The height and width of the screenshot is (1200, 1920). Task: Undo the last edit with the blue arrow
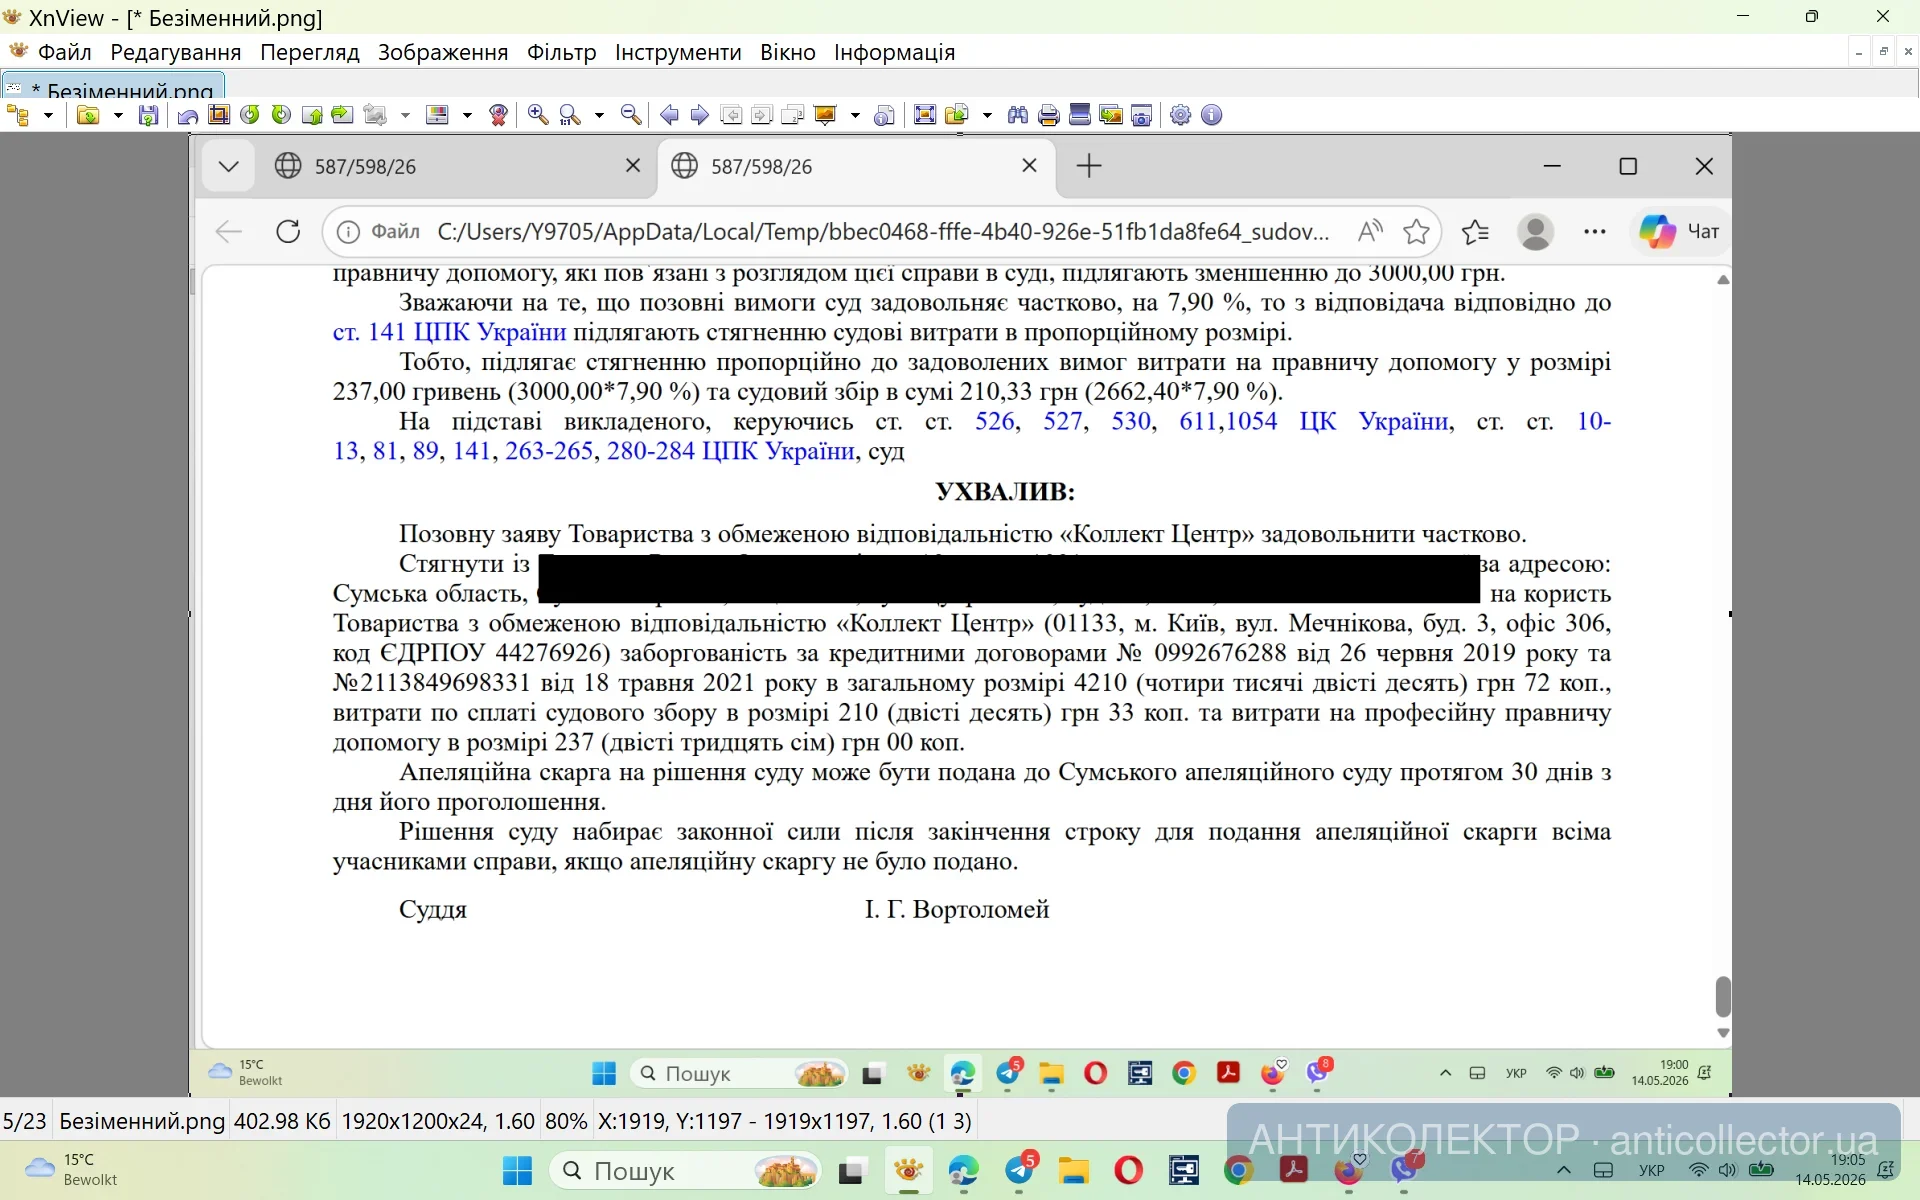pyautogui.click(x=187, y=115)
